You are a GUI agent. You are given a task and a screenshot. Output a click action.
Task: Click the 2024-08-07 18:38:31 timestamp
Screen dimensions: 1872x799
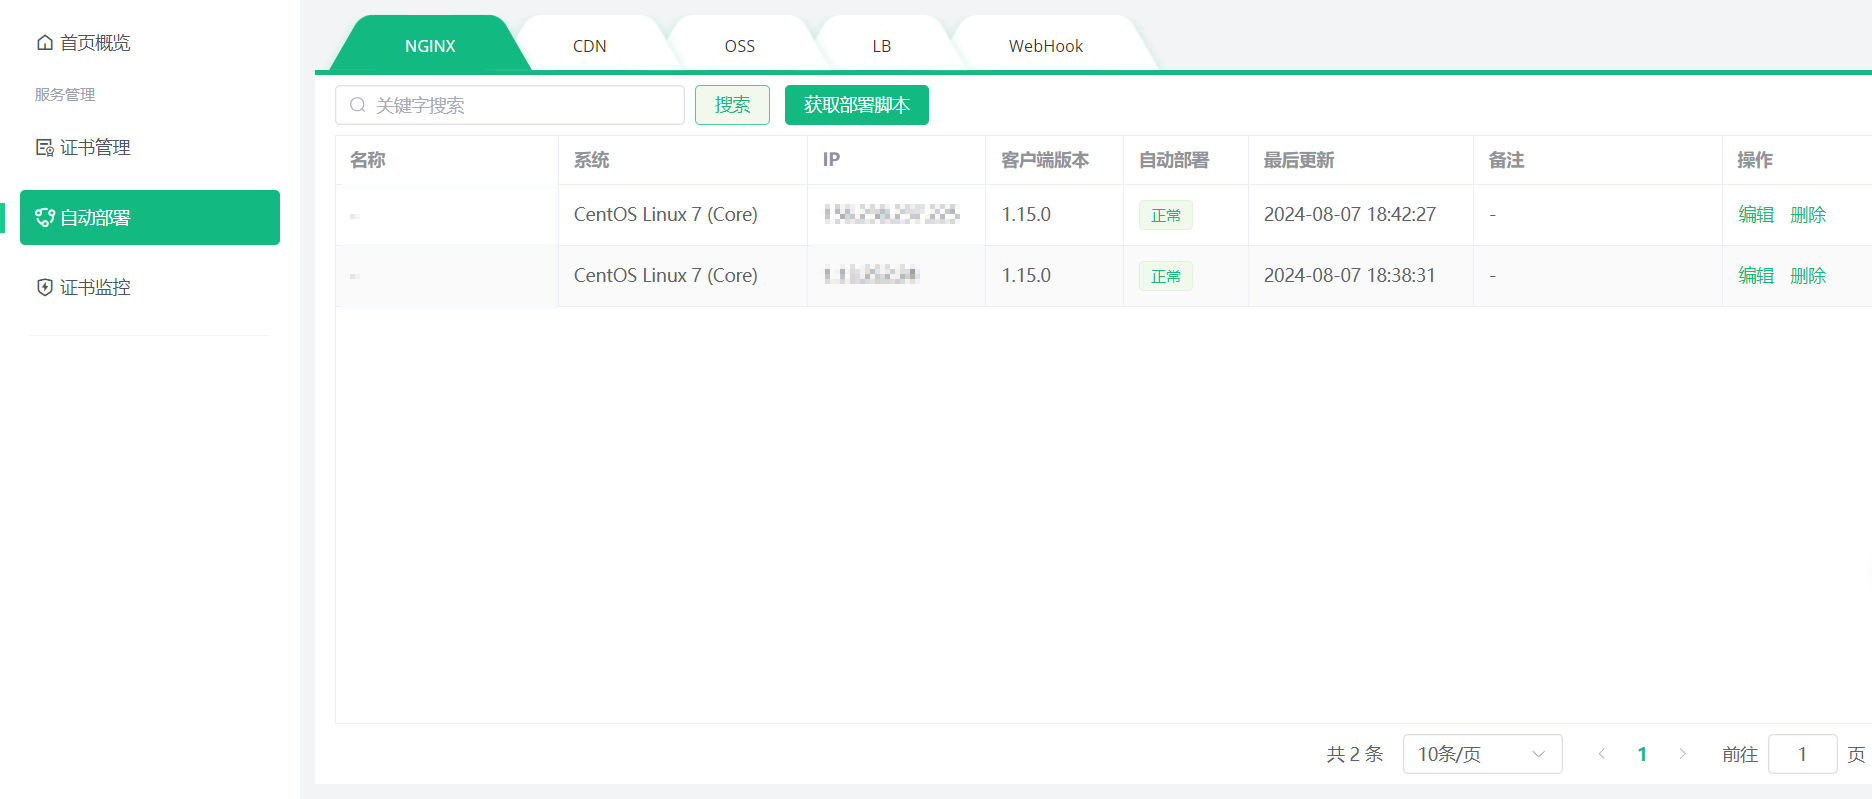point(1350,275)
